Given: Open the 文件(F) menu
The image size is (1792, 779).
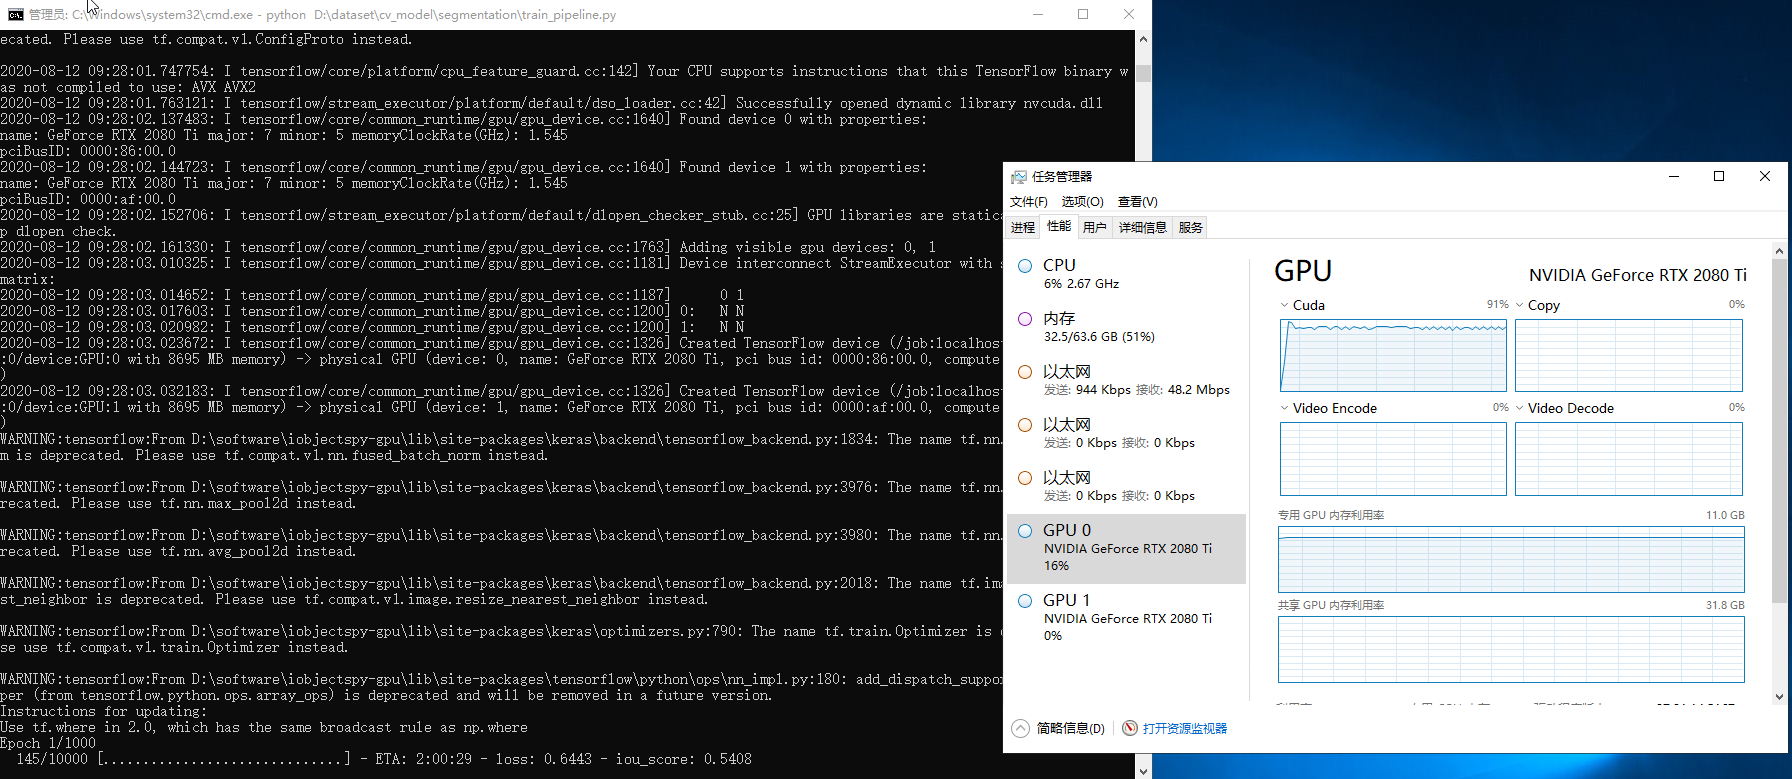Looking at the screenshot, I should [1029, 202].
